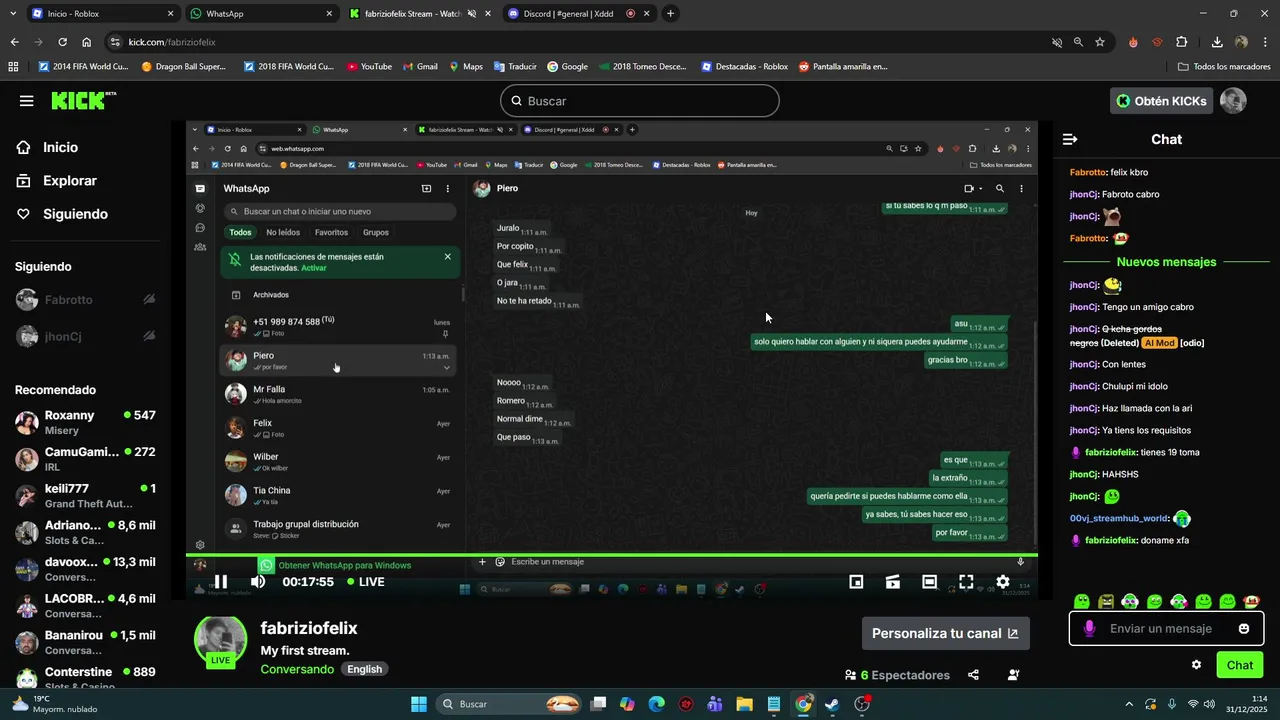Image resolution: width=1280 pixels, height=720 pixels.
Task: Click the purple microphone icon in chat input
Action: [x=1089, y=629]
